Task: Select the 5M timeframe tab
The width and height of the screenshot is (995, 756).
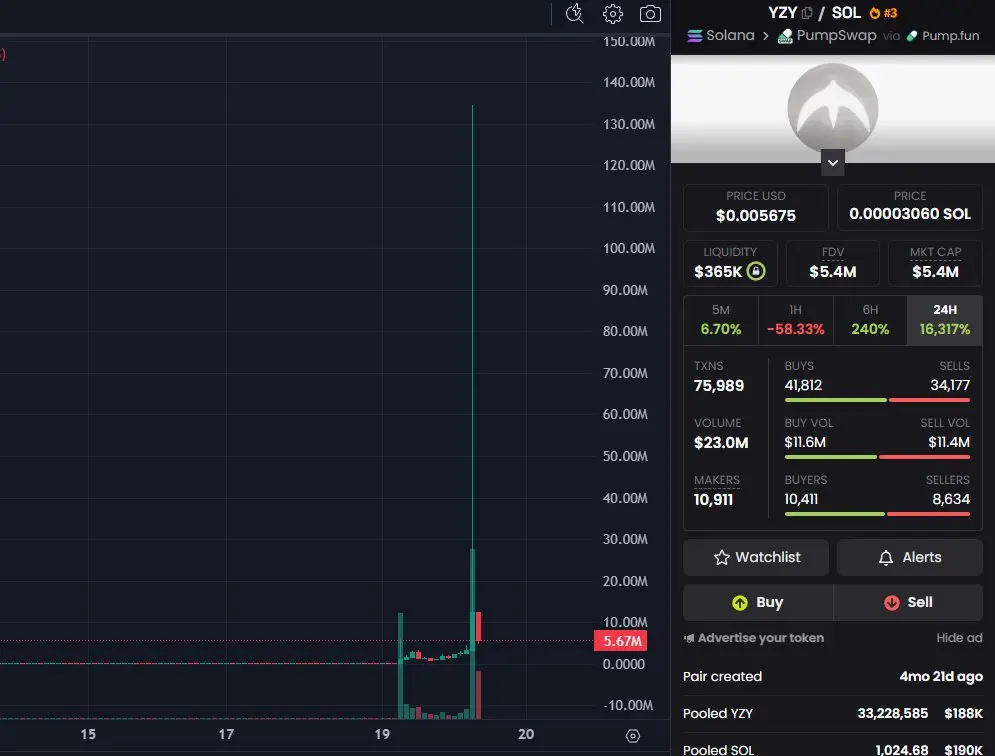Action: tap(720, 320)
